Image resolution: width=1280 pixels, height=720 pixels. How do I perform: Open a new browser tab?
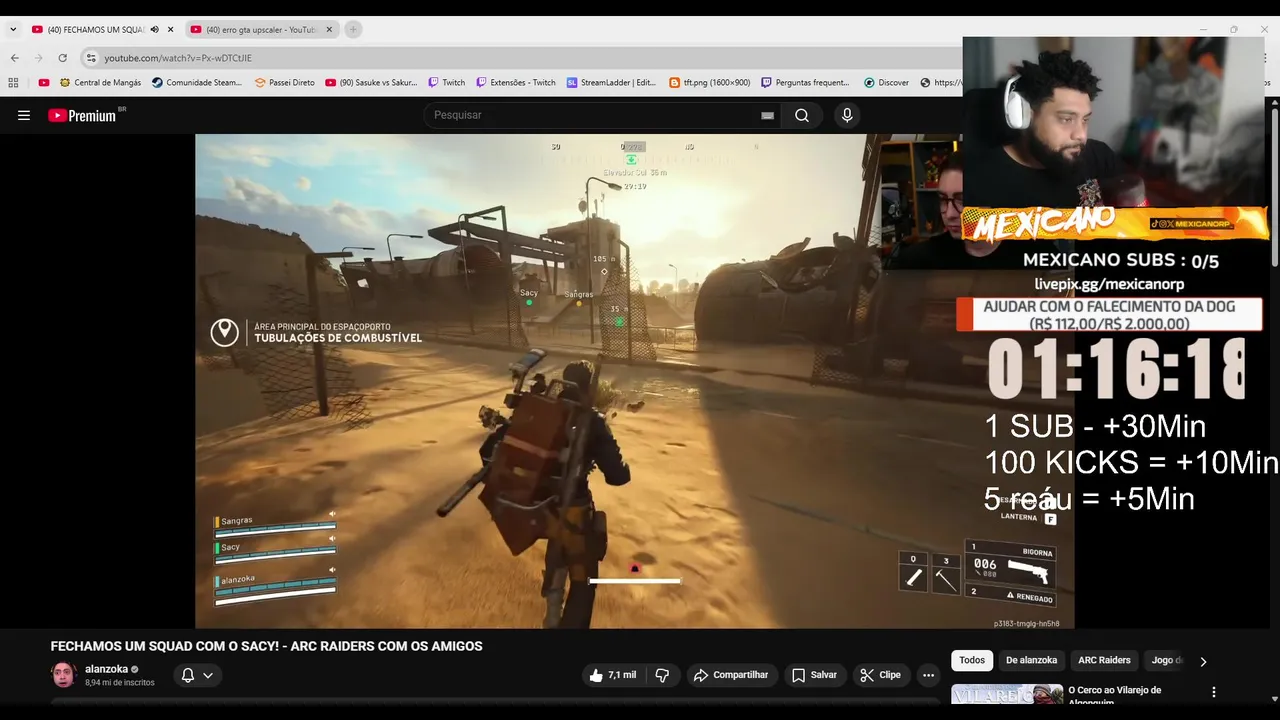click(x=353, y=30)
